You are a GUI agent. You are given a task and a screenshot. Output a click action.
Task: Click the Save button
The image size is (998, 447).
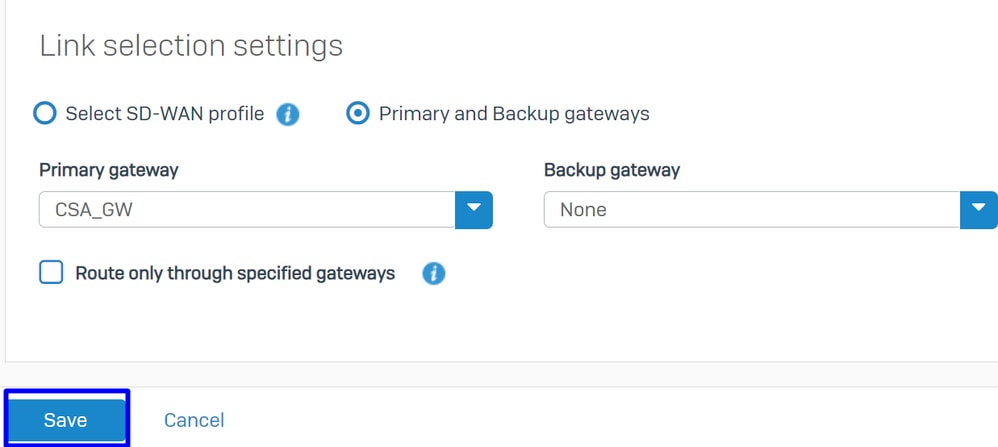point(66,420)
